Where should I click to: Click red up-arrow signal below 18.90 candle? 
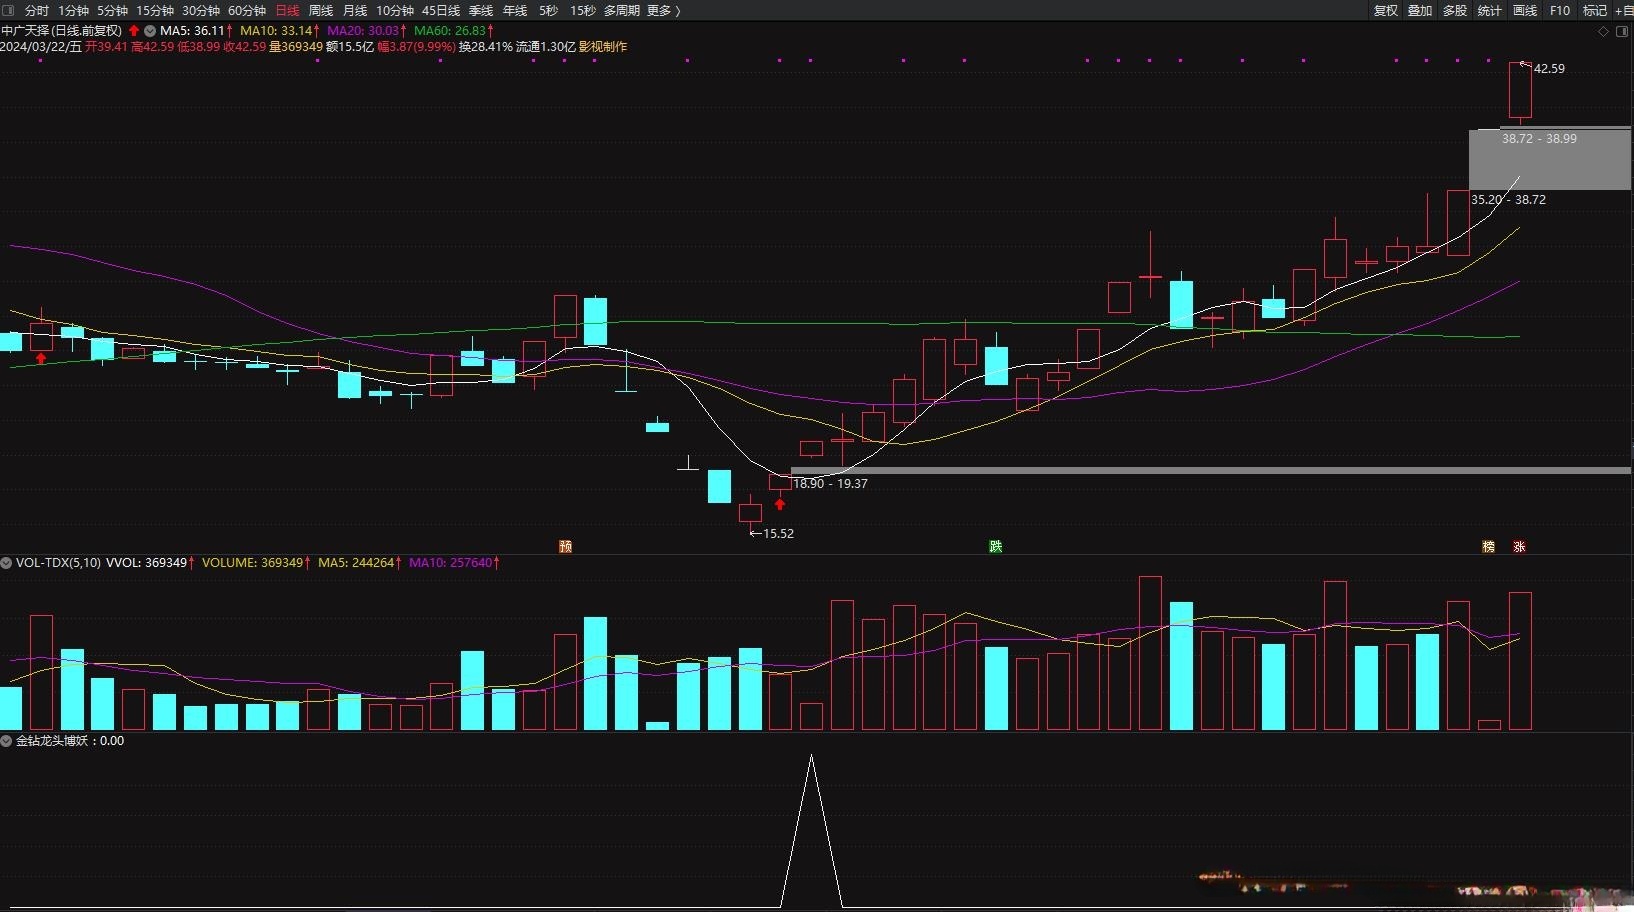tap(780, 504)
